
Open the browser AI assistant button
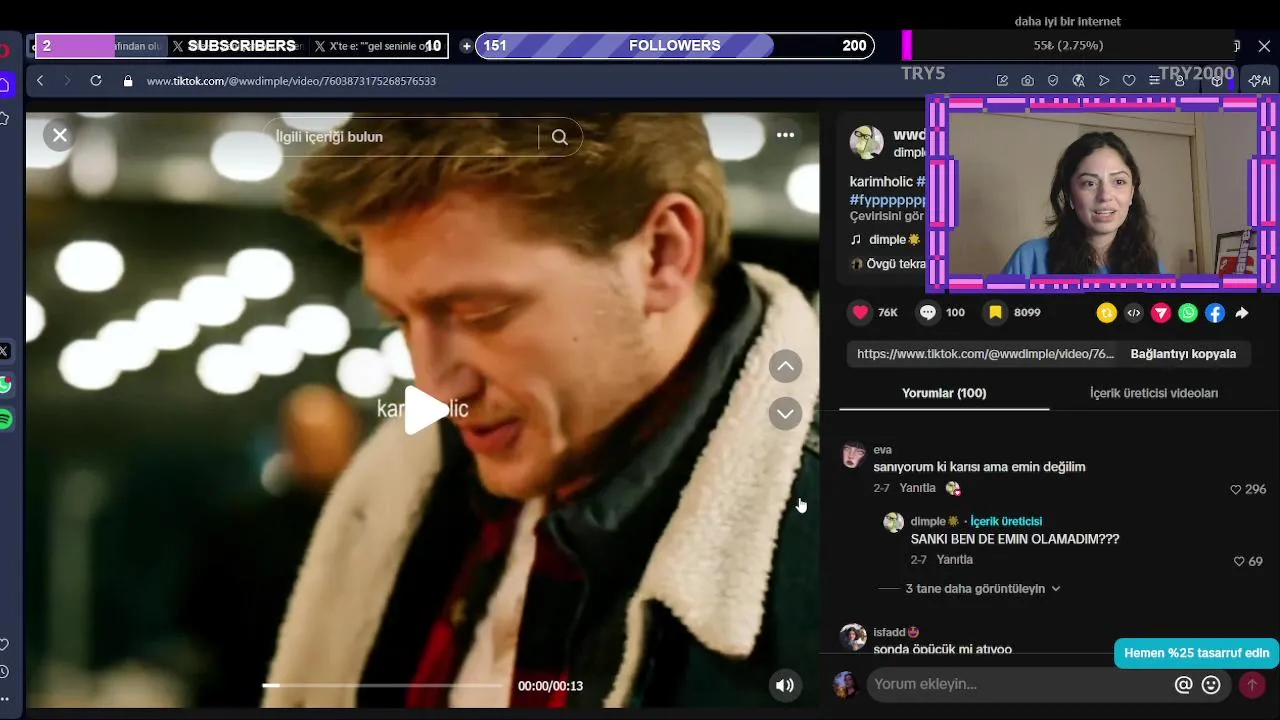(1259, 81)
